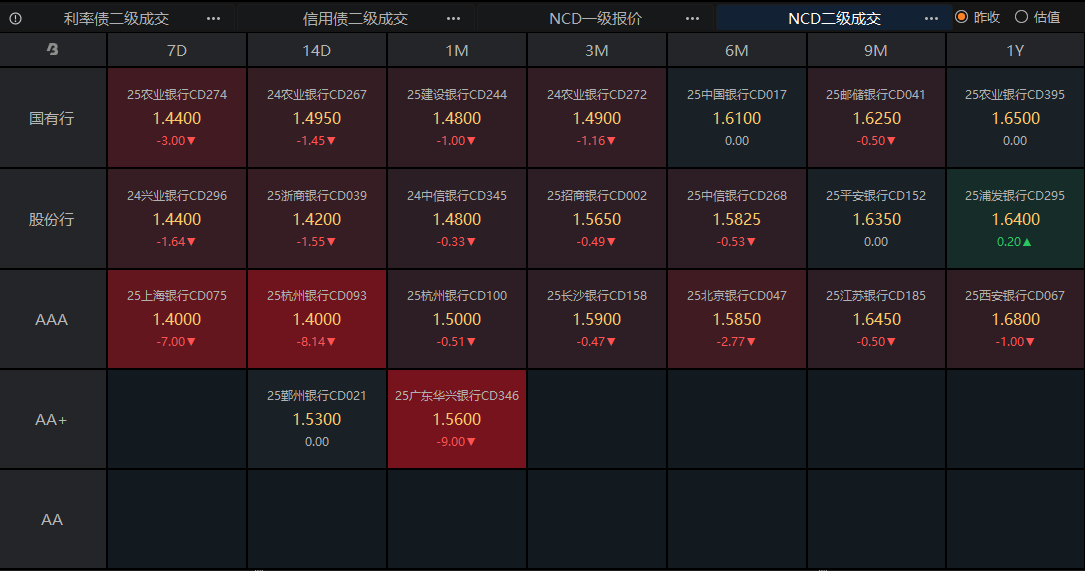Open the more menu next to NCD一级报价

click(x=692, y=19)
